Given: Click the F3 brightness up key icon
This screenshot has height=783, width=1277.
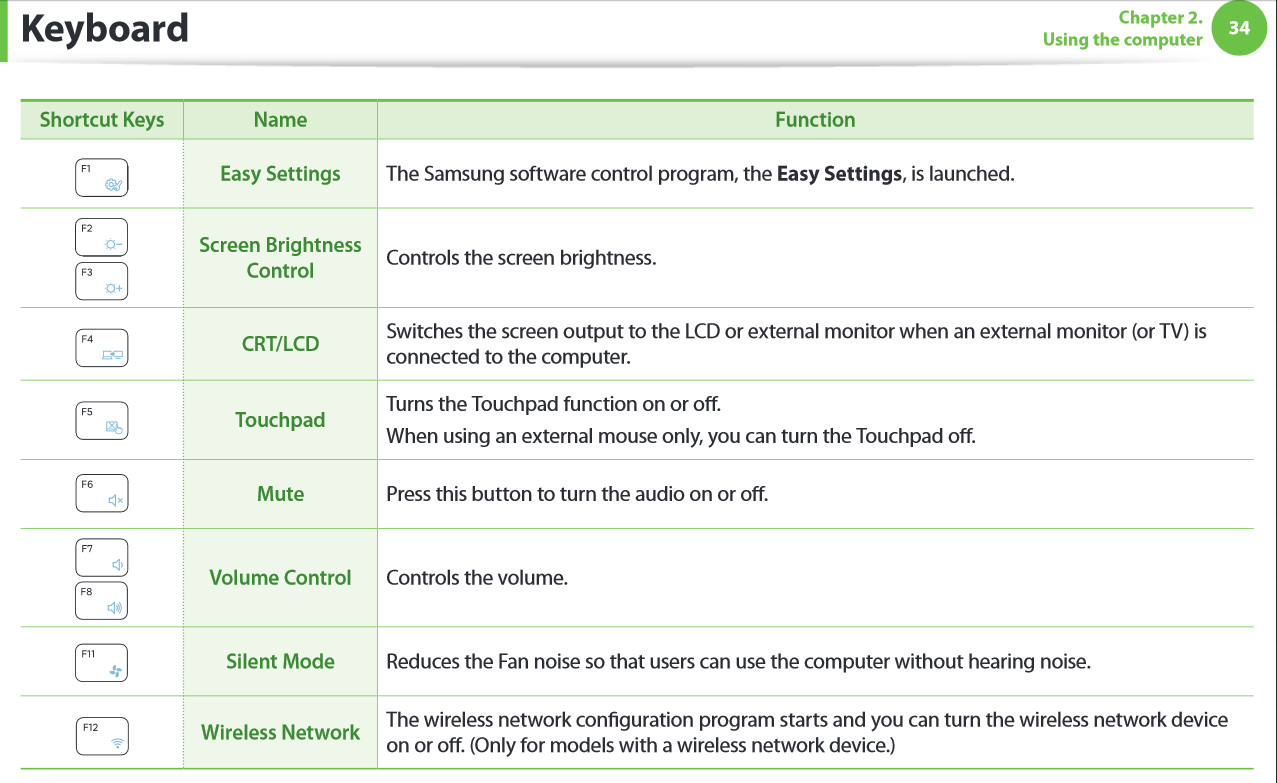Looking at the screenshot, I should click(102, 281).
